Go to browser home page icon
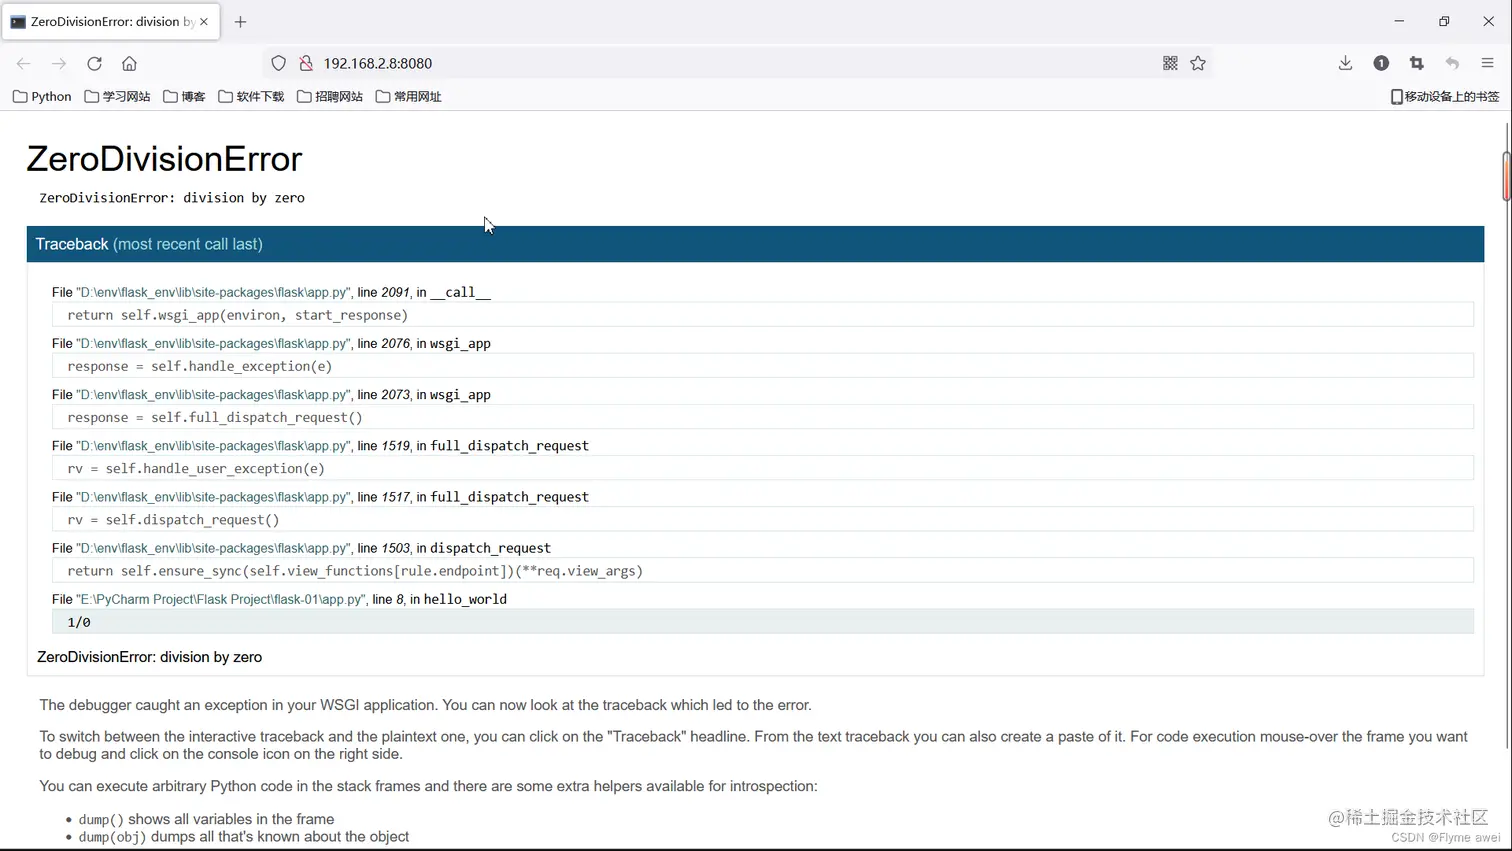The height and width of the screenshot is (851, 1512). tap(129, 63)
